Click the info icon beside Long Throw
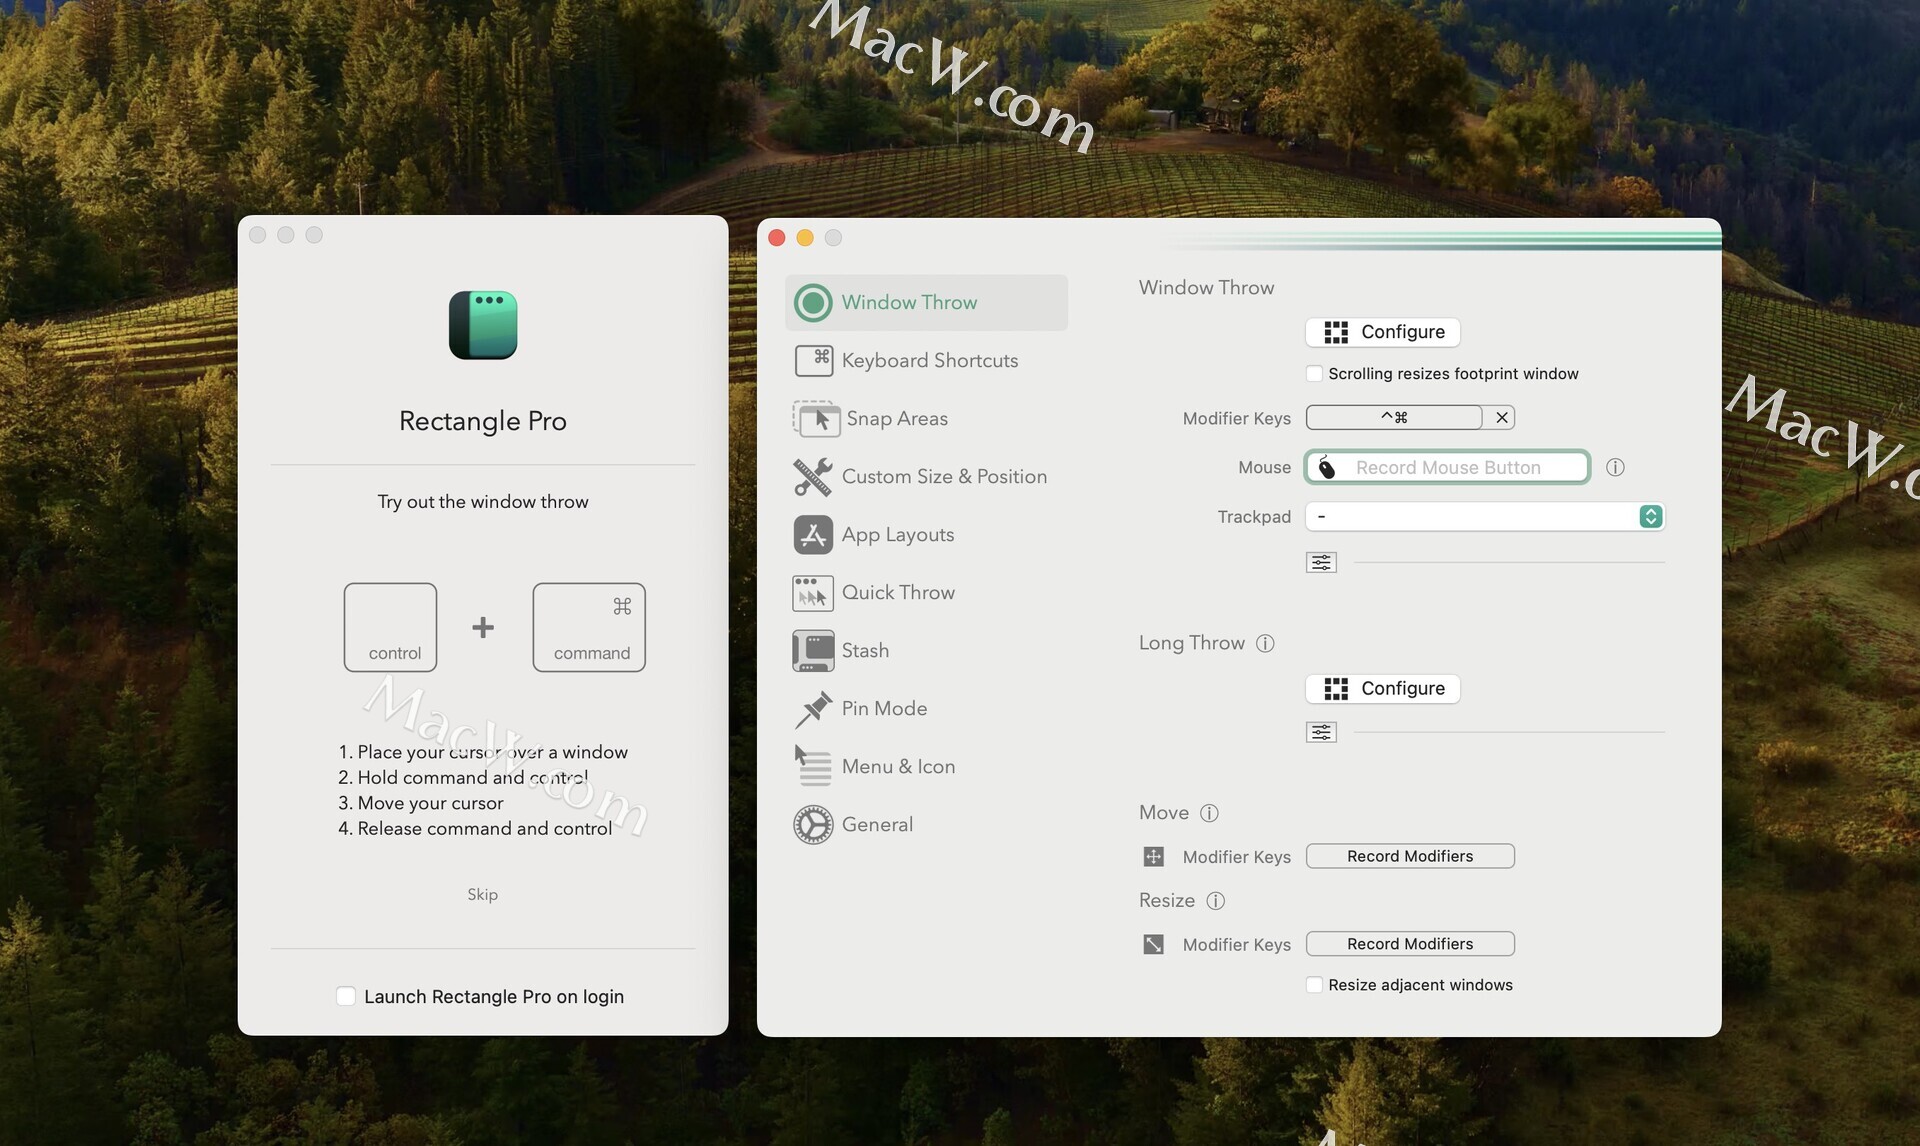This screenshot has width=1920, height=1146. click(1265, 643)
